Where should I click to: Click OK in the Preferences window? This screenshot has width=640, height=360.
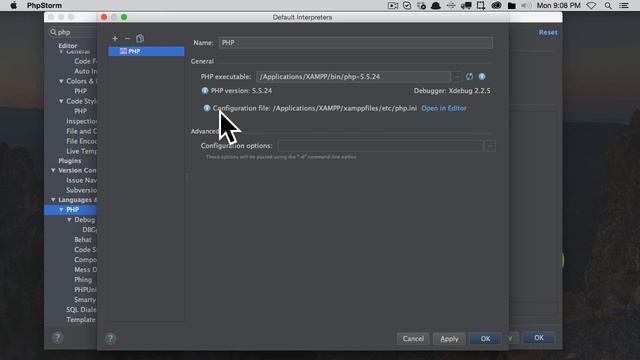pyautogui.click(x=539, y=338)
